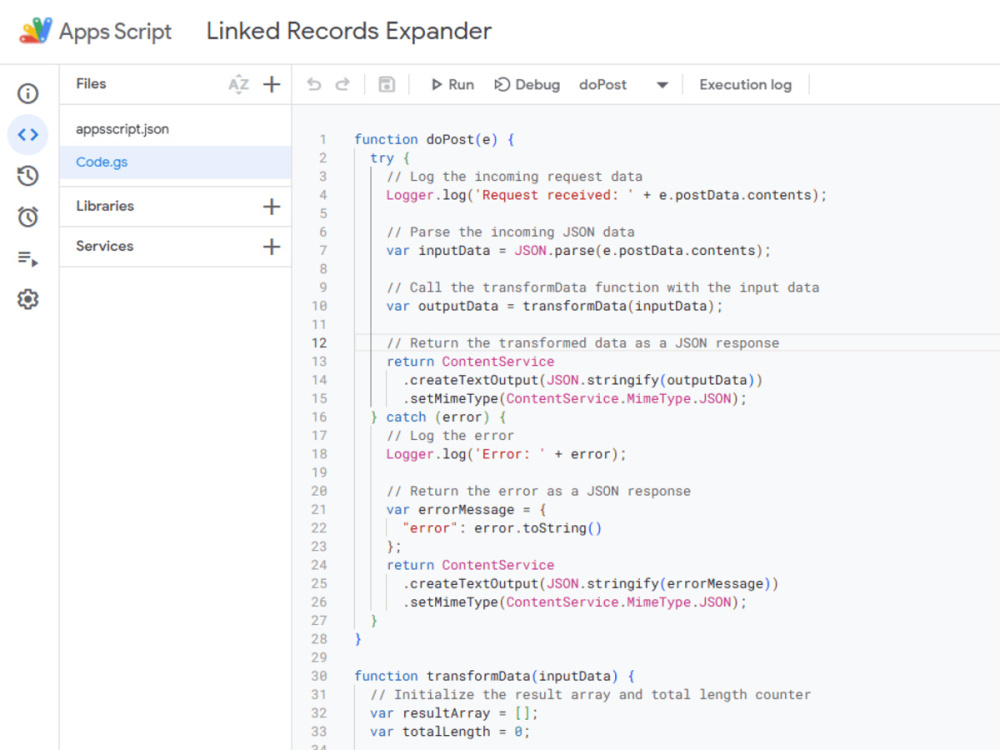
Task: Debug the selected function
Action: [527, 84]
